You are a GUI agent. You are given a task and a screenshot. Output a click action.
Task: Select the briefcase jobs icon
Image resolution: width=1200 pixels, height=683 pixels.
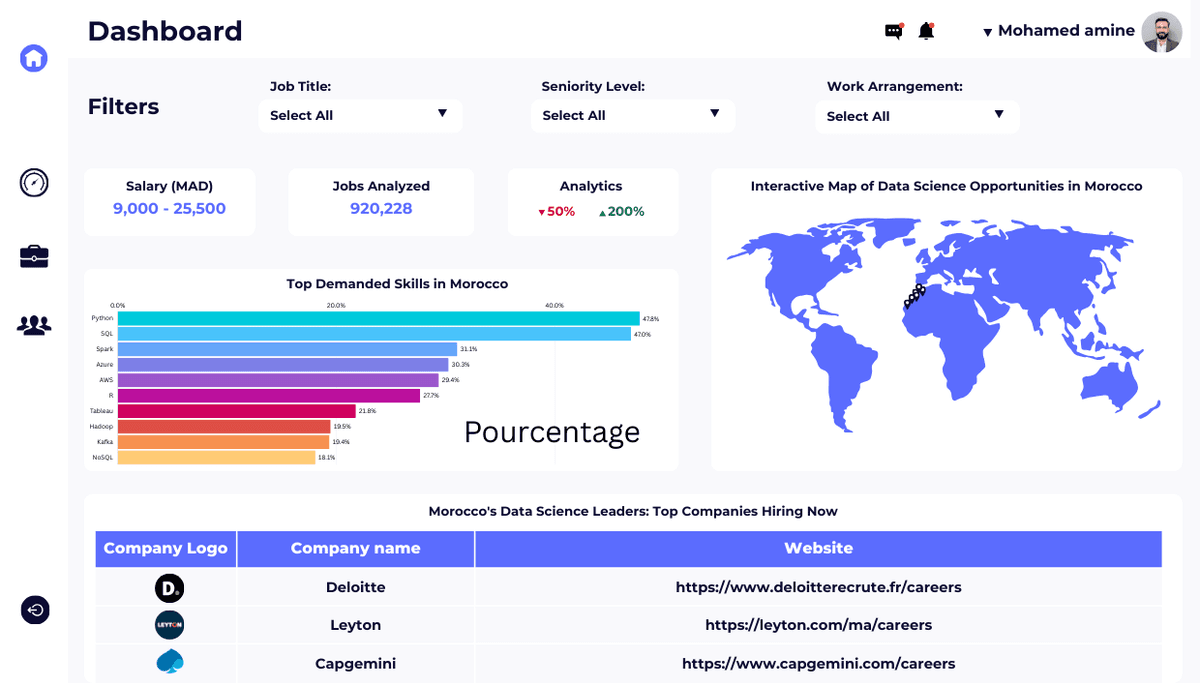tap(34, 256)
